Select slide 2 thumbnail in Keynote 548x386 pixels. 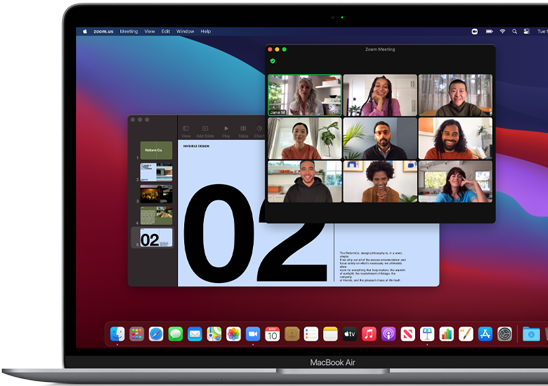[156, 172]
